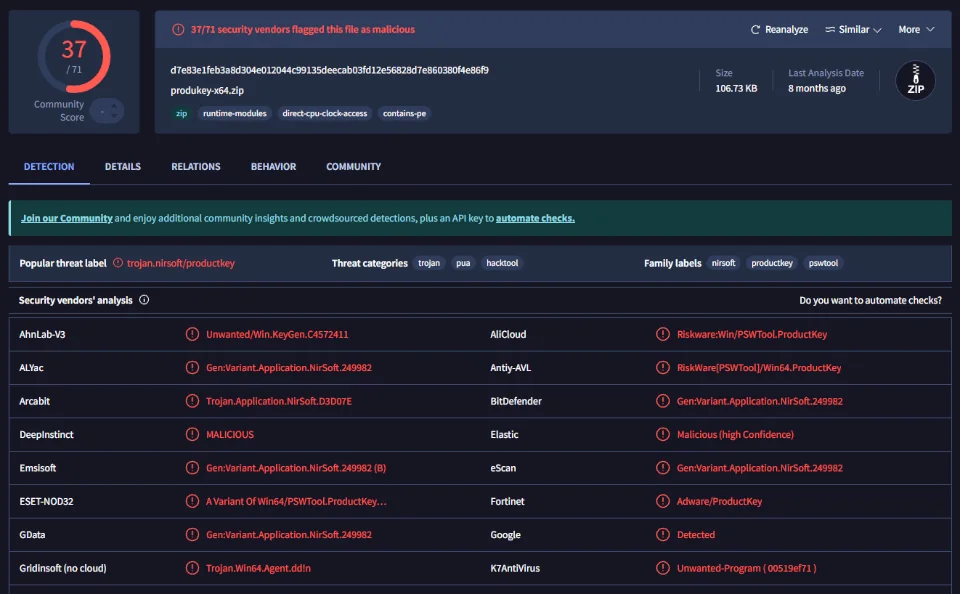
Task: Click the popular threat label trojan.nirsoft/productkey
Action: 181,263
